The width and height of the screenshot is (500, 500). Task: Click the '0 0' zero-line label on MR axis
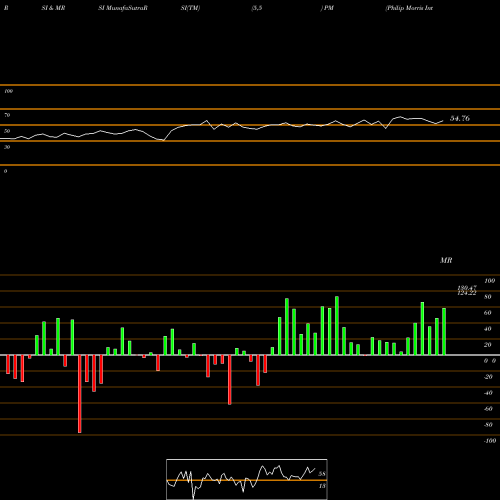coord(490,361)
